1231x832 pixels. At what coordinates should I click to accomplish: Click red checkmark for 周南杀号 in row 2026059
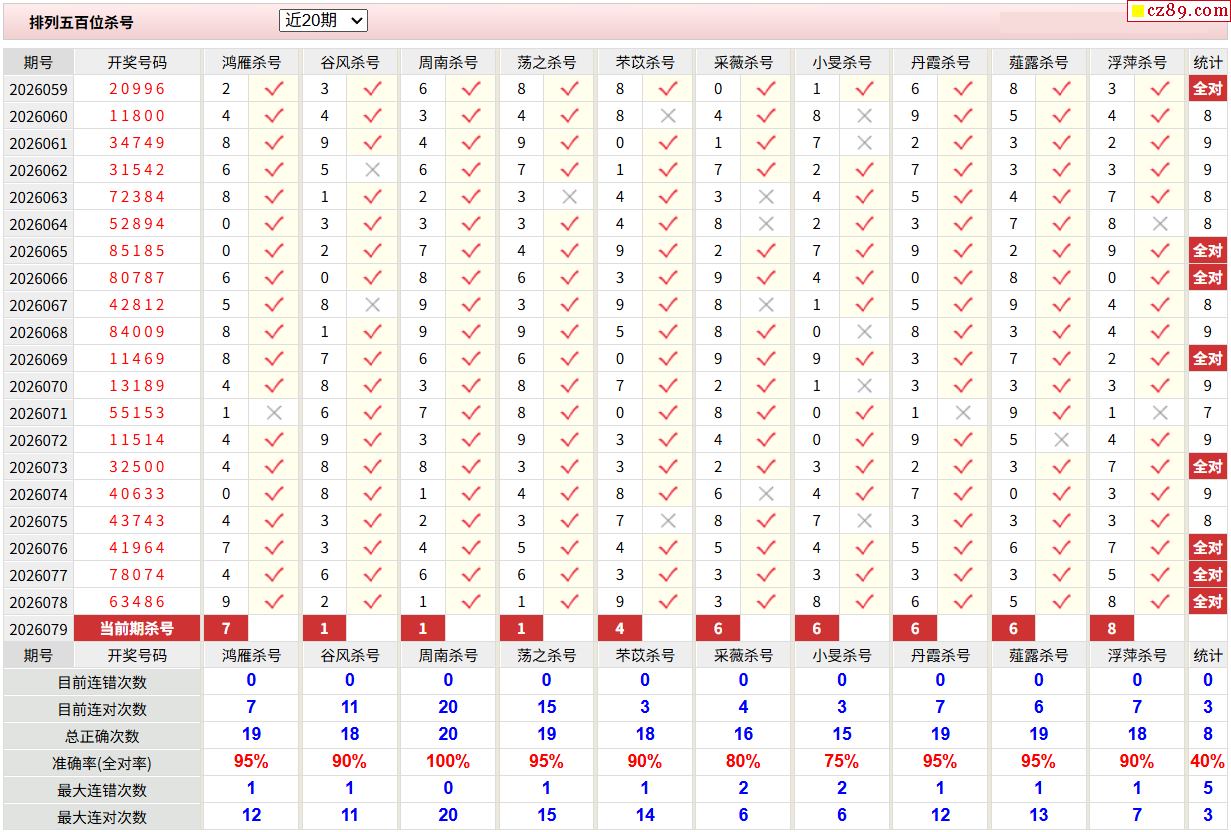[x=471, y=89]
